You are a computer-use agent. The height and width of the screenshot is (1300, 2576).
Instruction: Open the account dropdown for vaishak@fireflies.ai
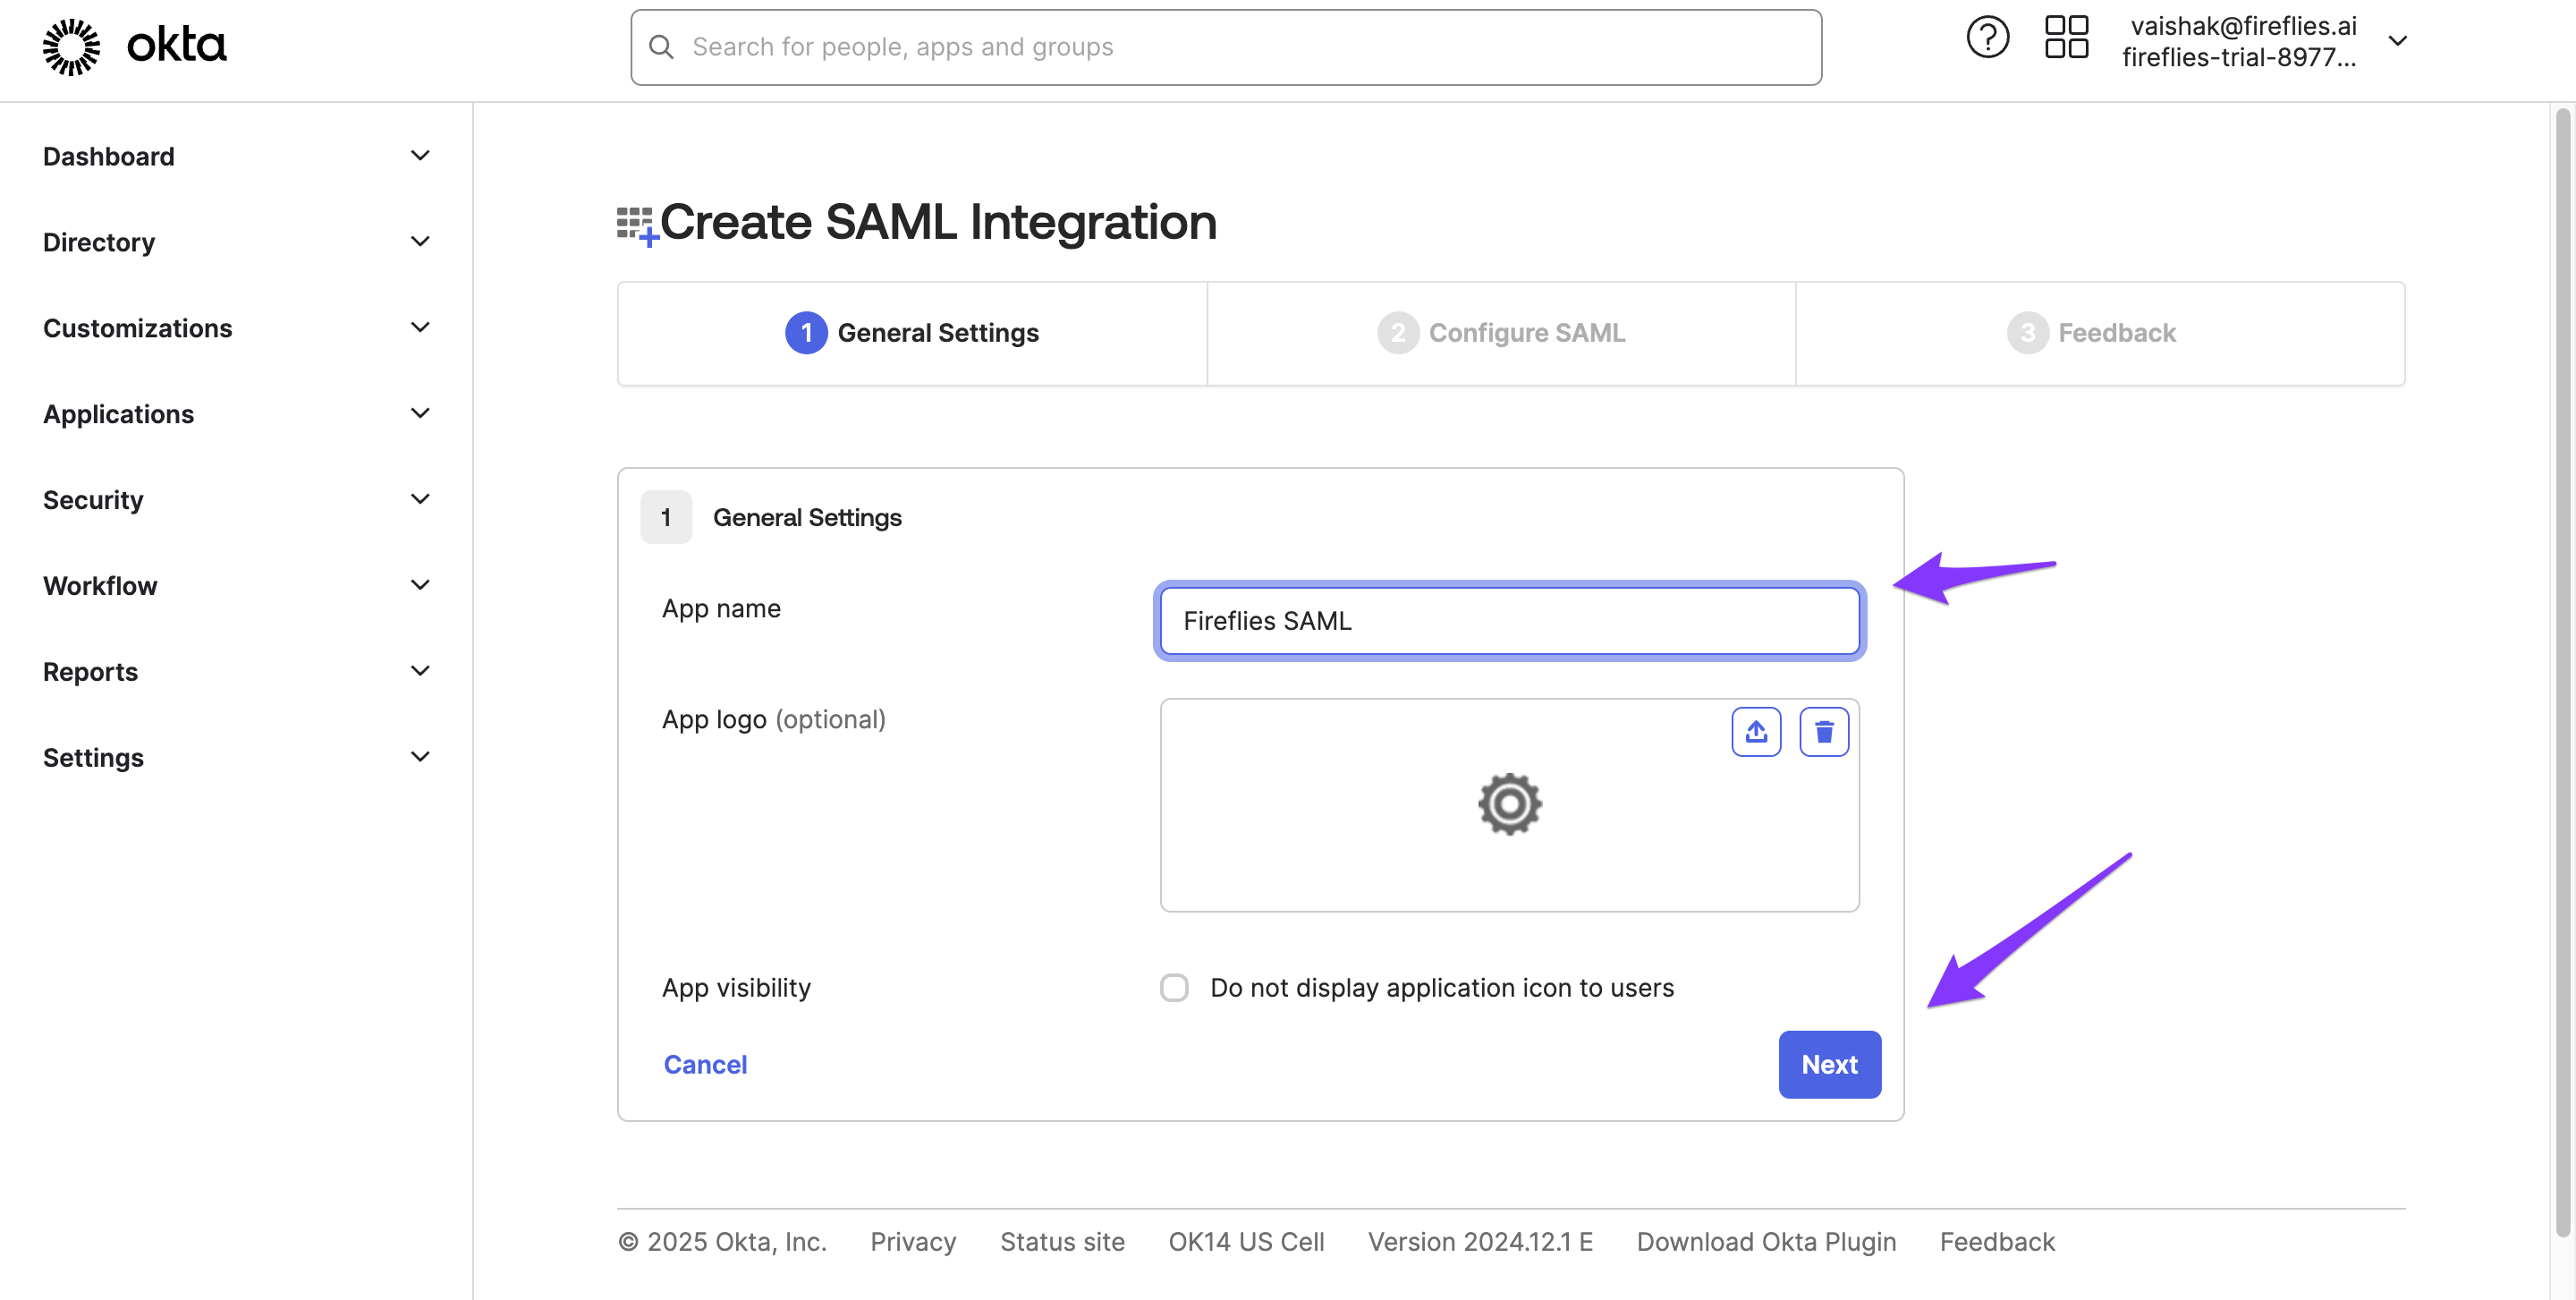pyautogui.click(x=2396, y=41)
